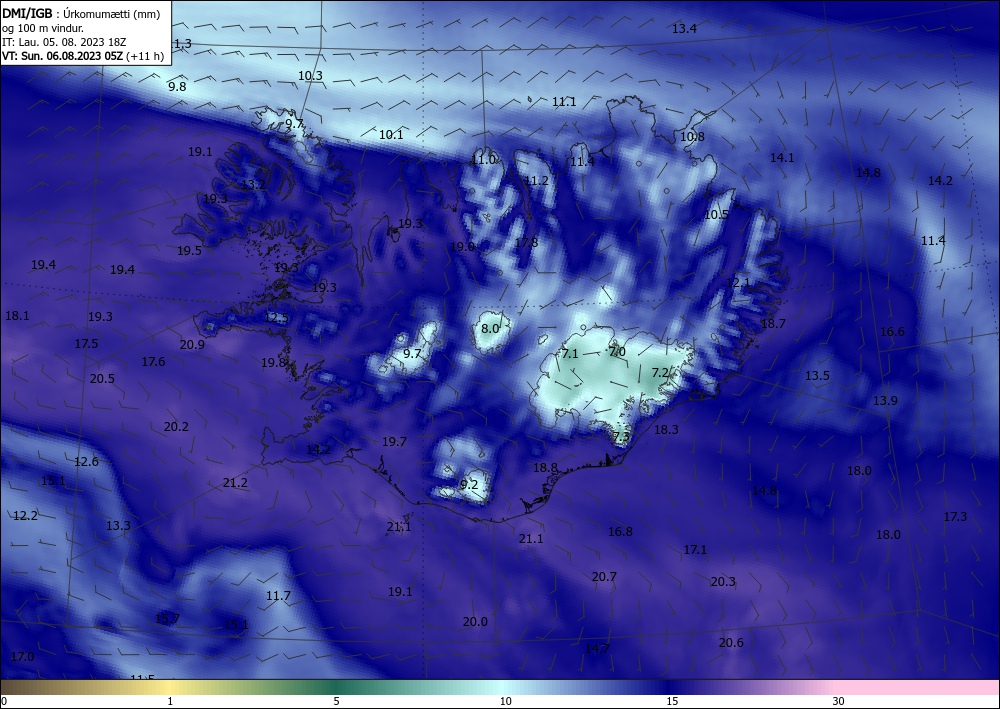This screenshot has height=709, width=1000.
Task: Select the '19.0' value label
Action: 462,247
